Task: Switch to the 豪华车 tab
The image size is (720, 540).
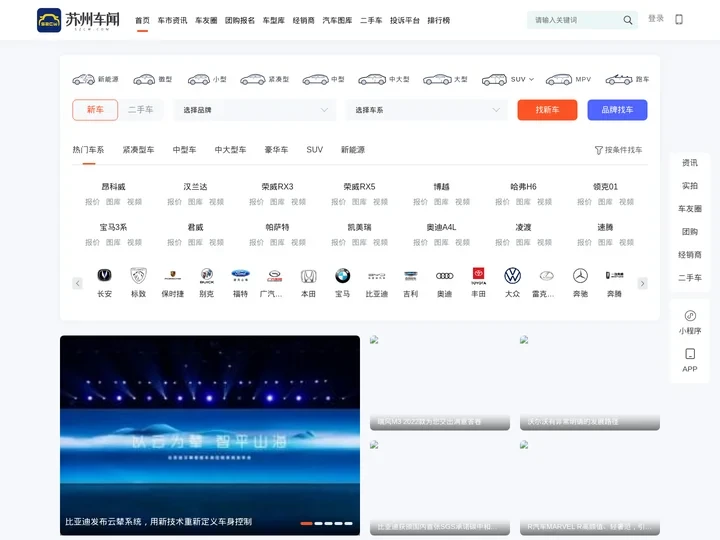Action: click(276, 150)
